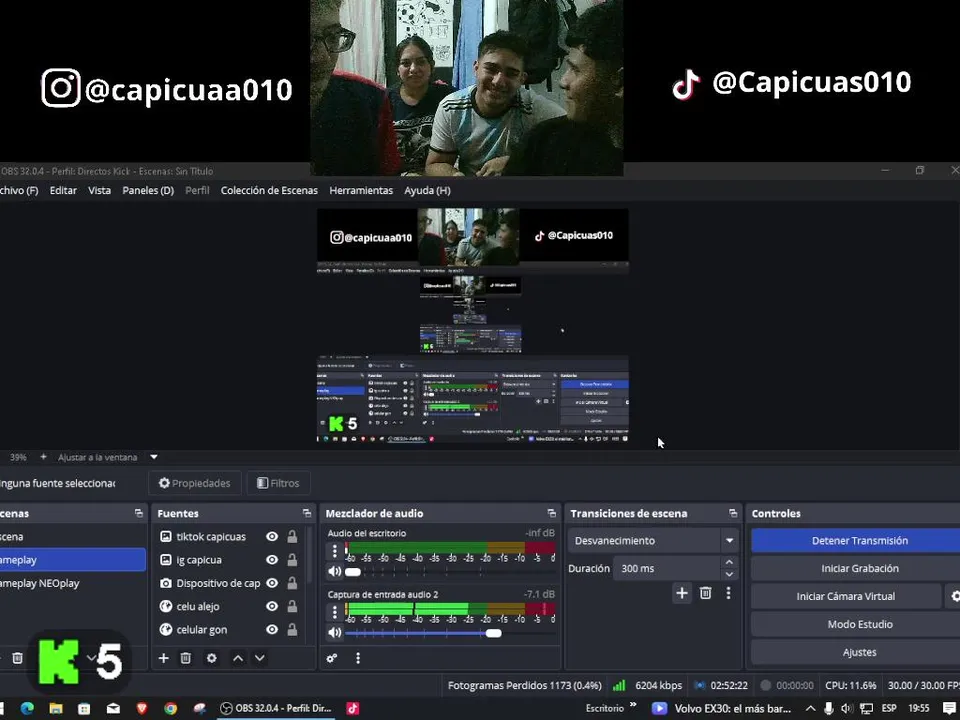
Task: Hide the celular gon source
Action: click(272, 629)
